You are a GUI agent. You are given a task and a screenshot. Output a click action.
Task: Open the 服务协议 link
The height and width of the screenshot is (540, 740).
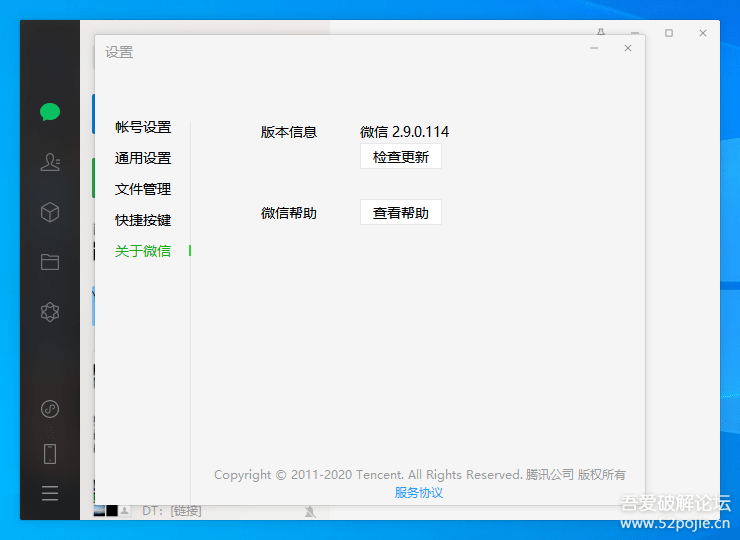point(418,492)
